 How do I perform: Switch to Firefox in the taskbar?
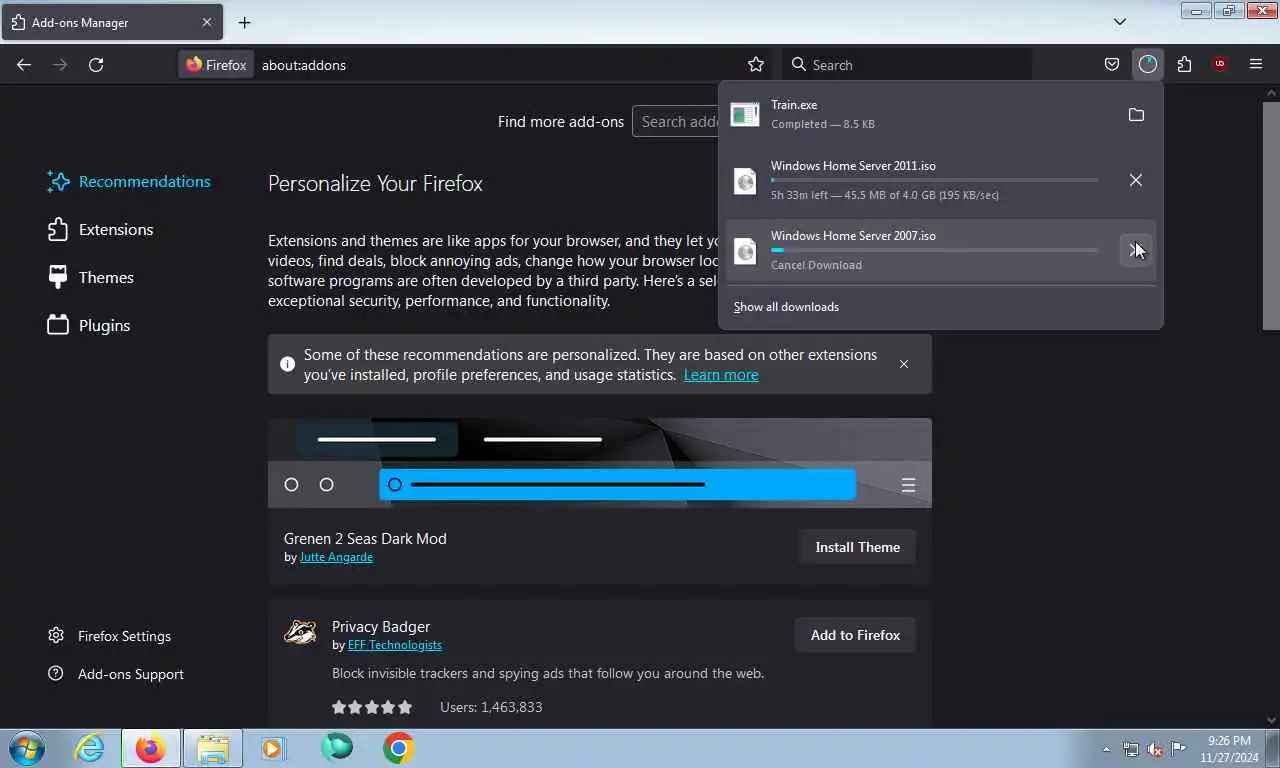point(151,748)
